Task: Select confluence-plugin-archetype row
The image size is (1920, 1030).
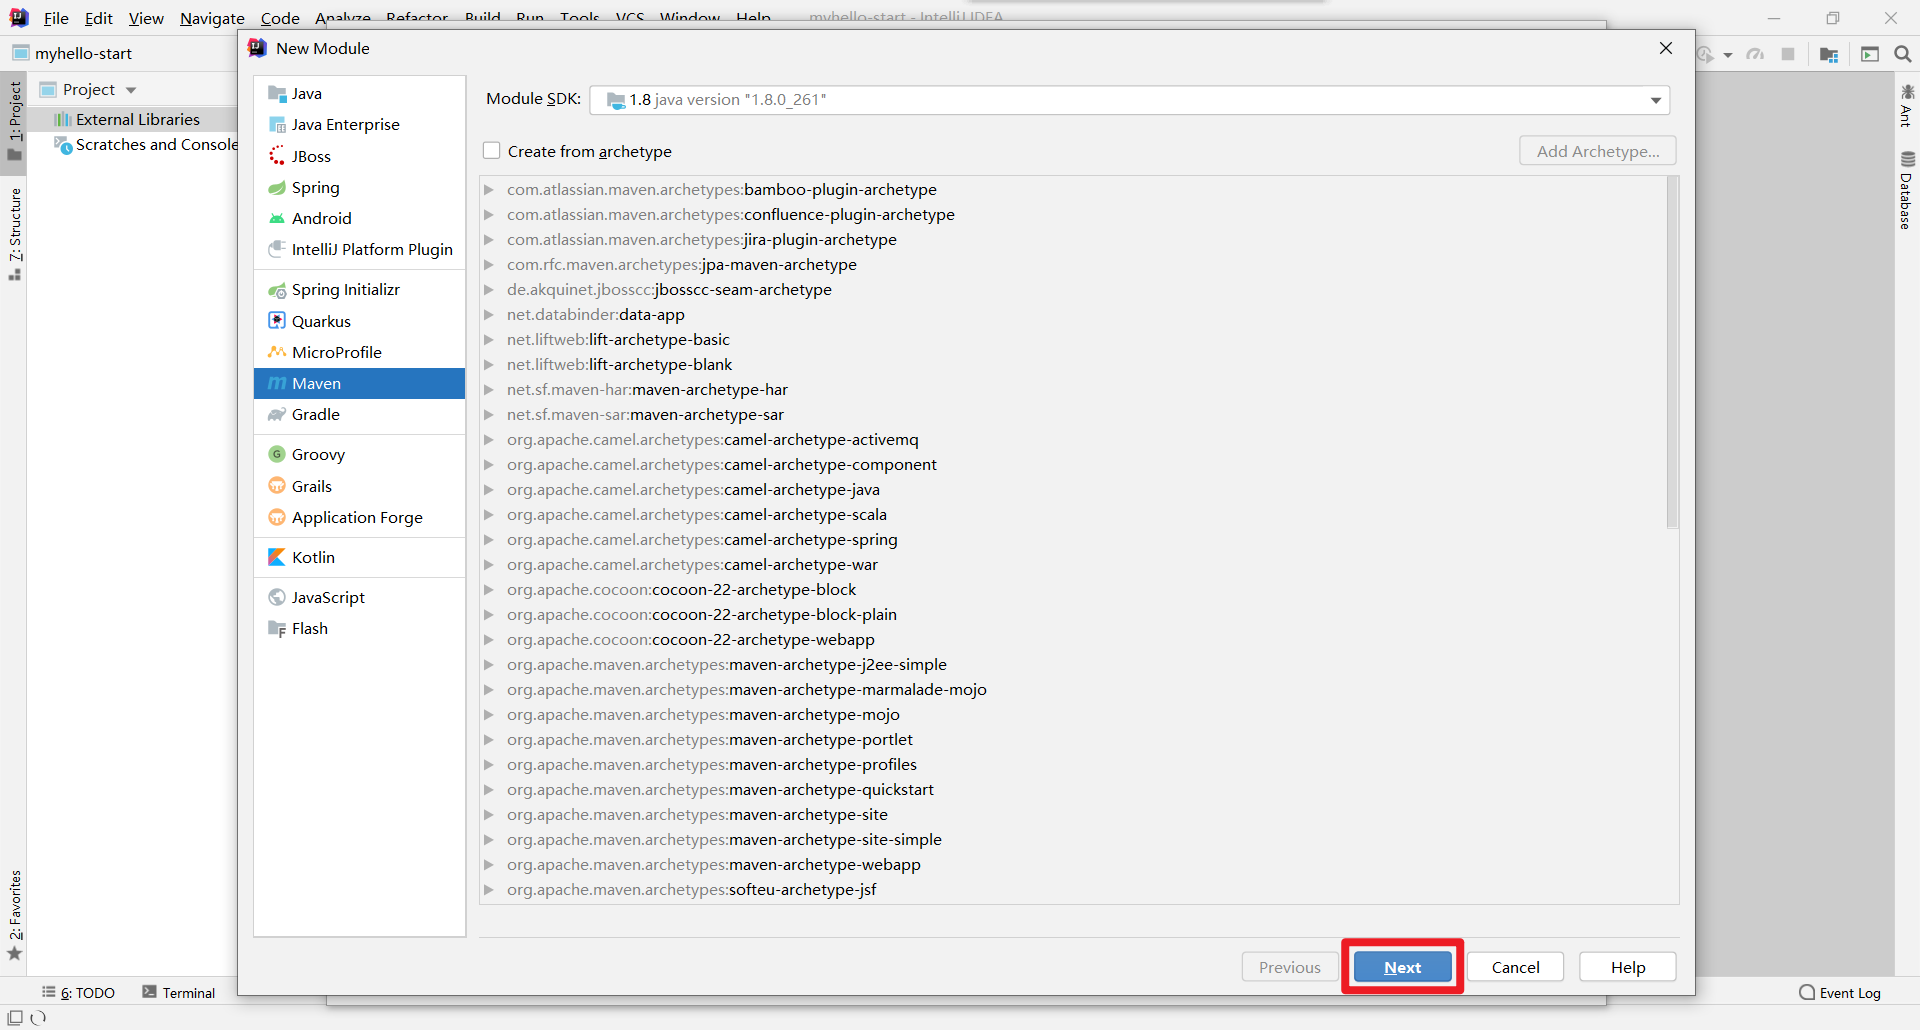Action: (730, 215)
